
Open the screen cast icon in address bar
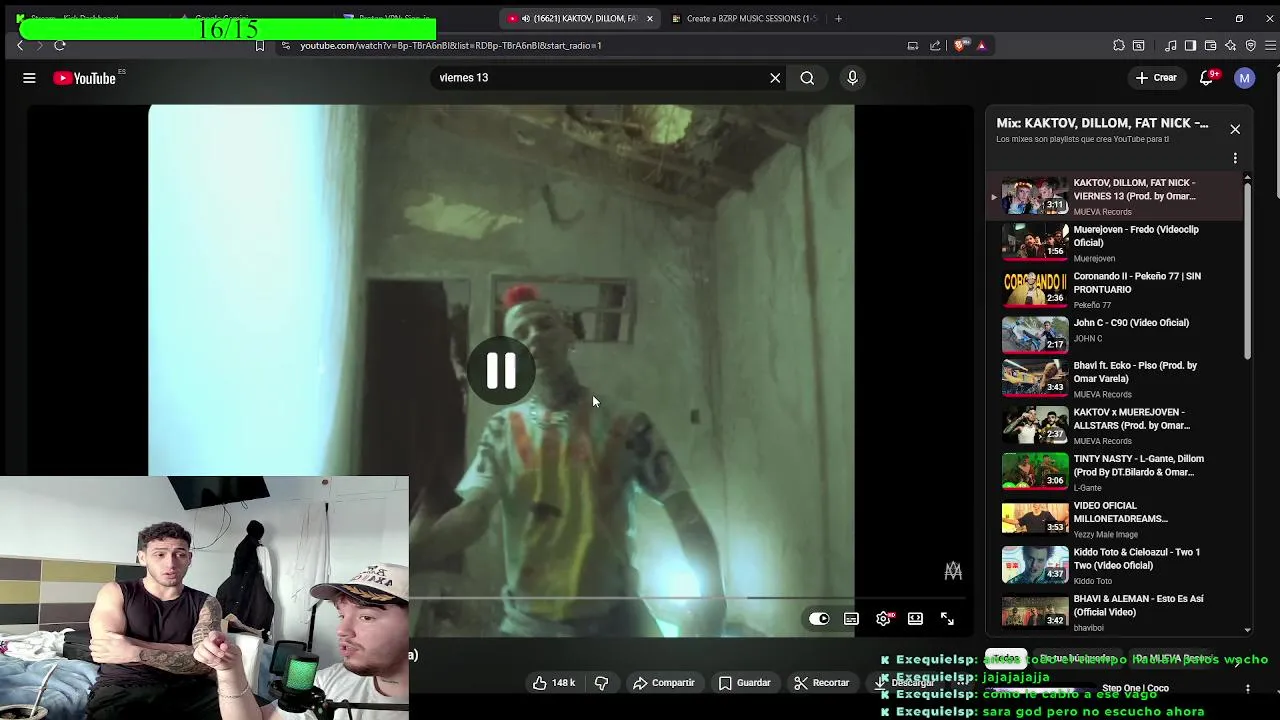[912, 45]
